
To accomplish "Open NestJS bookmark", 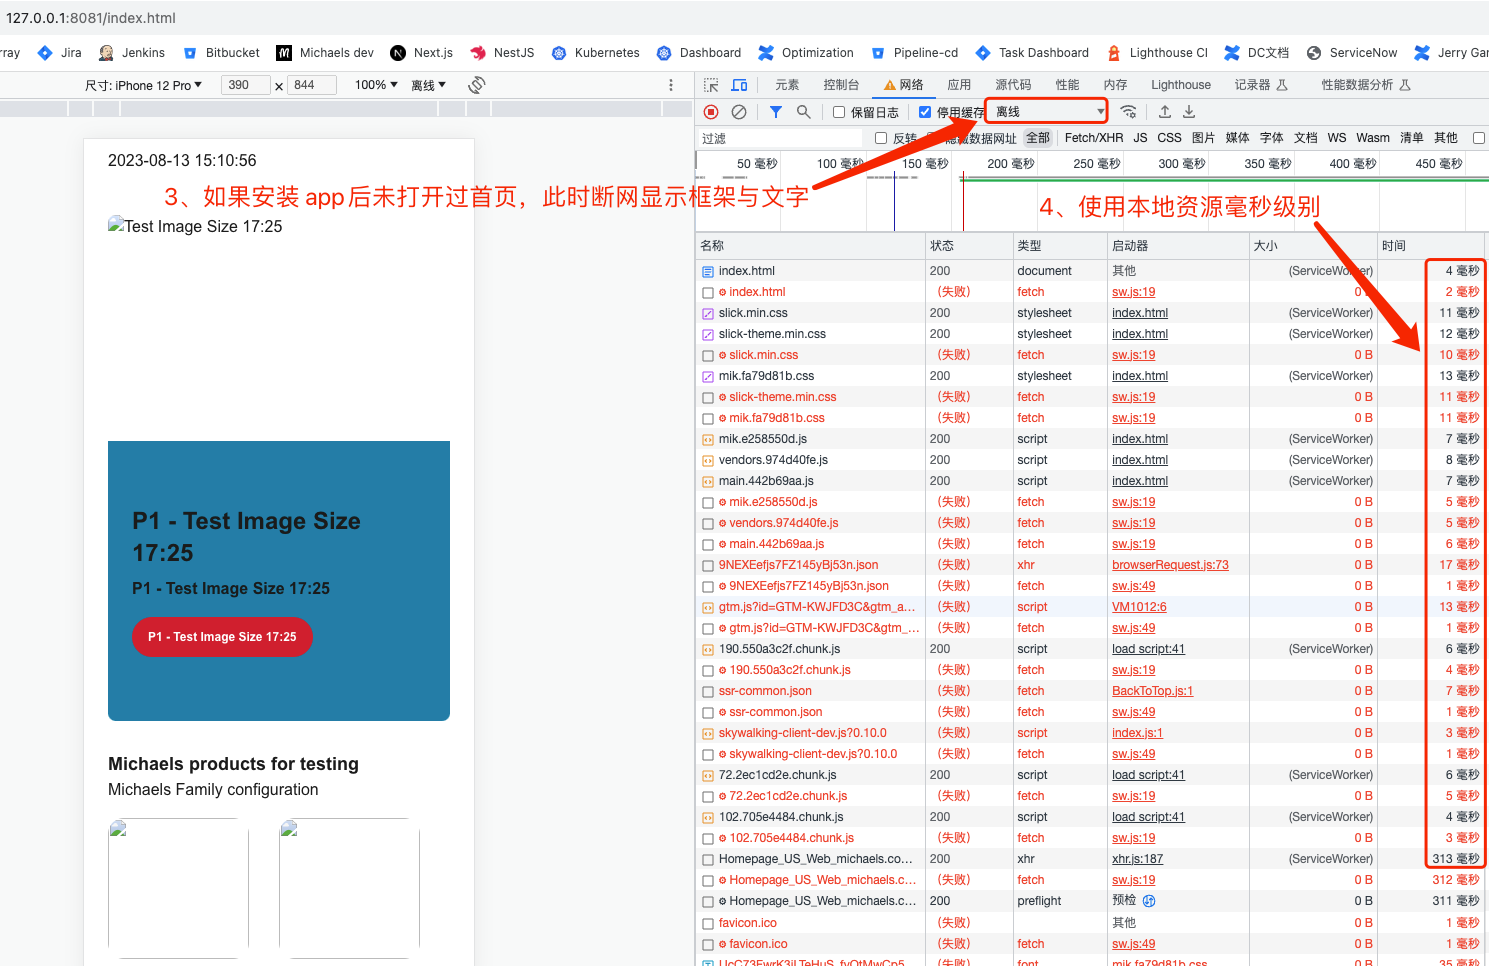I will click(x=503, y=53).
